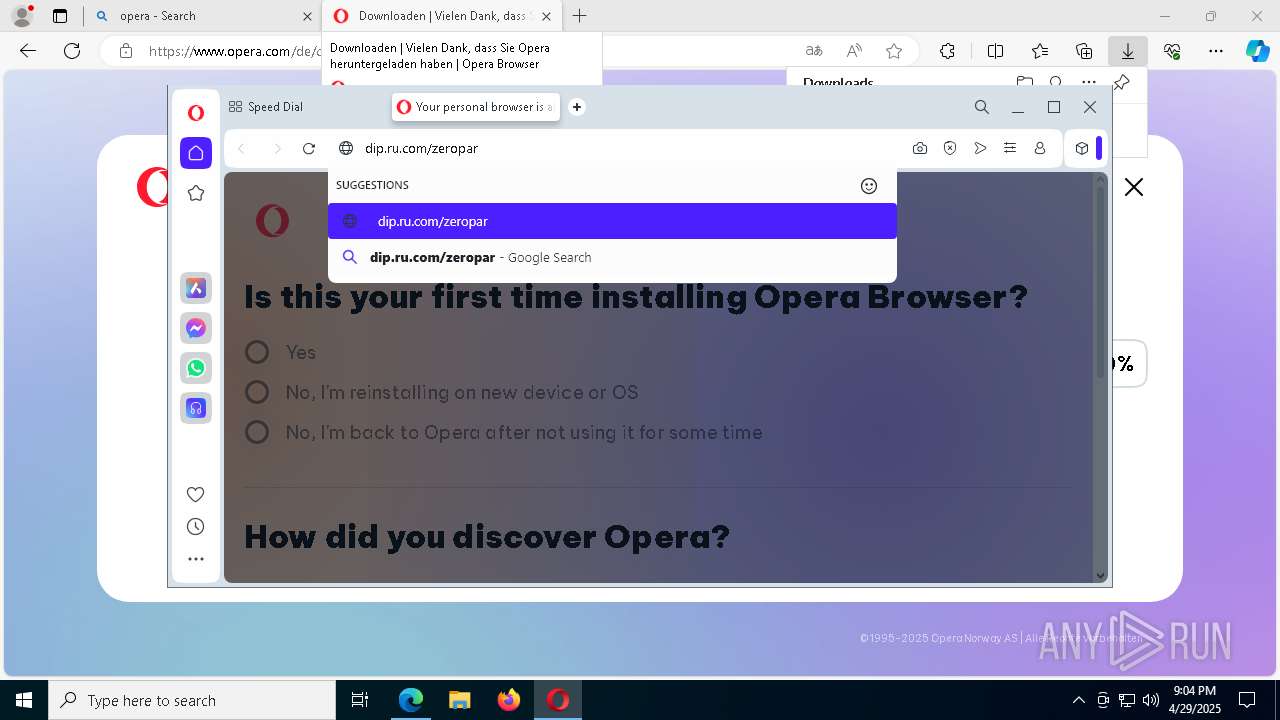The width and height of the screenshot is (1280, 720).
Task: Take a snapshot with Opera camera icon
Action: [x=920, y=148]
